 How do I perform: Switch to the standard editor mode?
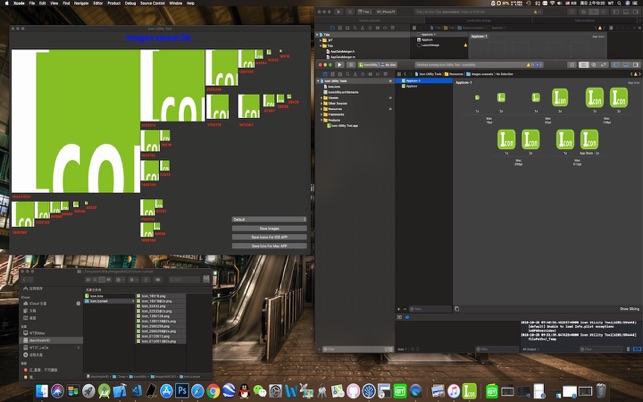tap(584, 65)
